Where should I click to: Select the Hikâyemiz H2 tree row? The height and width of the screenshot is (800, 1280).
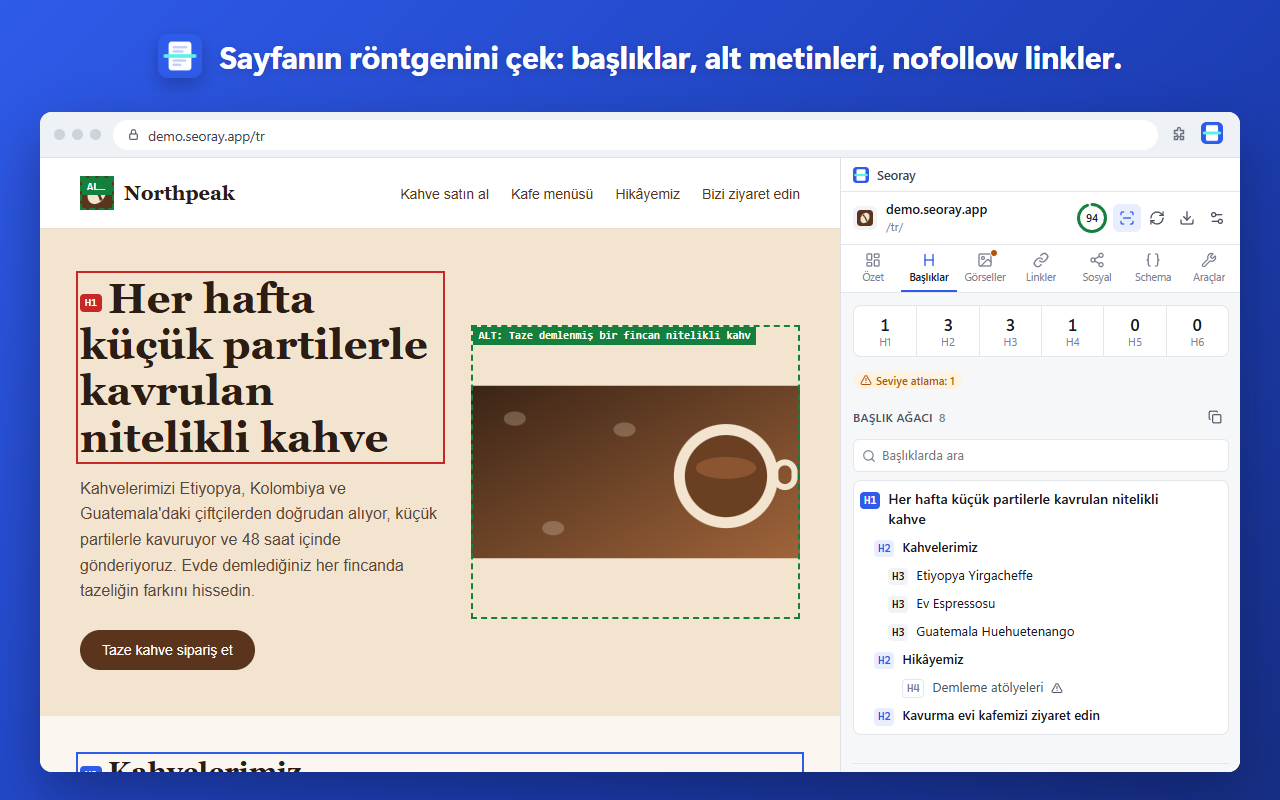pos(1041,660)
